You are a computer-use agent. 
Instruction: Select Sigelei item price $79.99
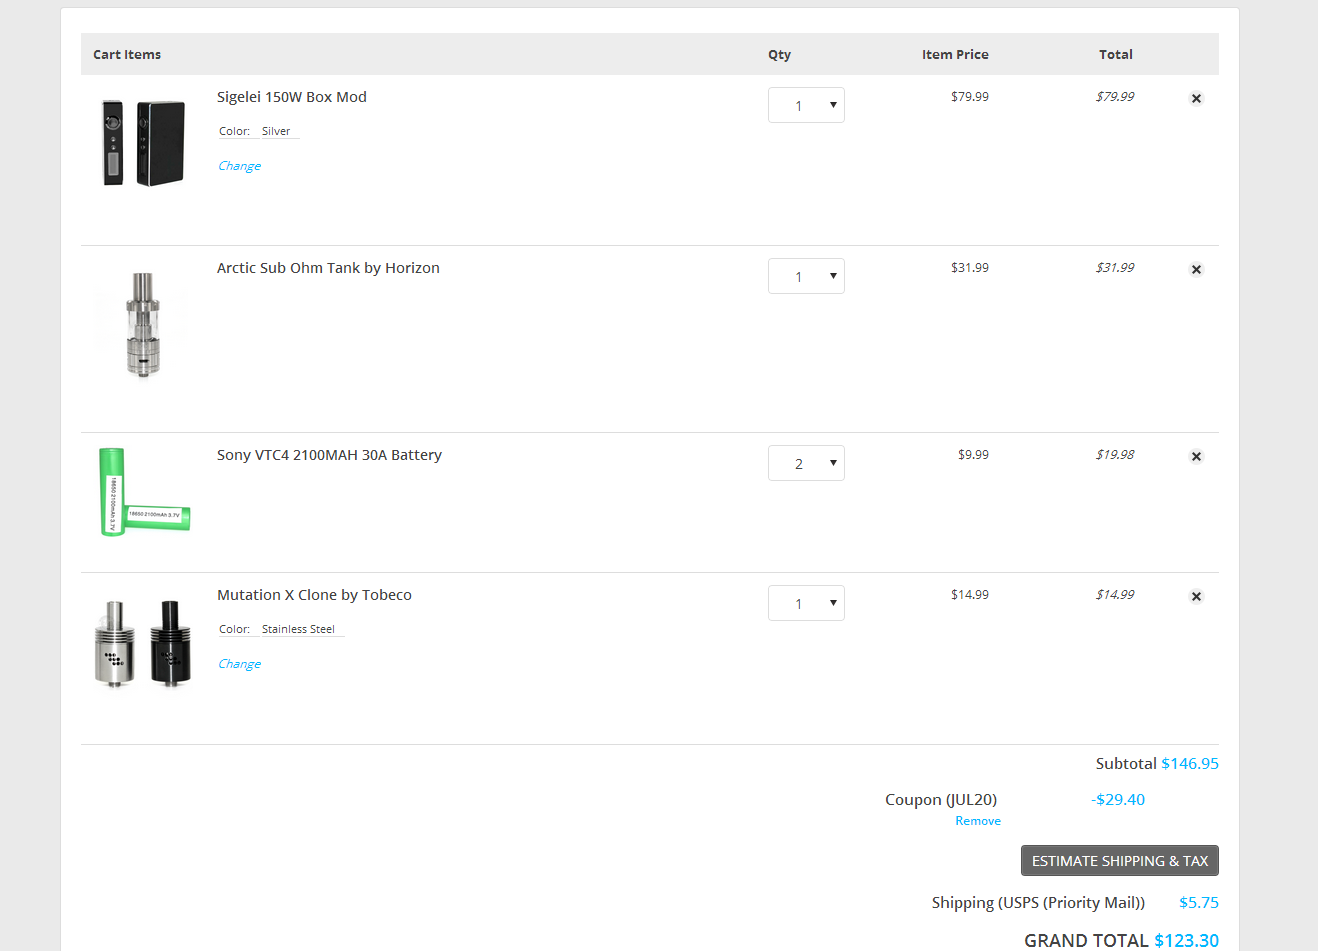pos(970,97)
